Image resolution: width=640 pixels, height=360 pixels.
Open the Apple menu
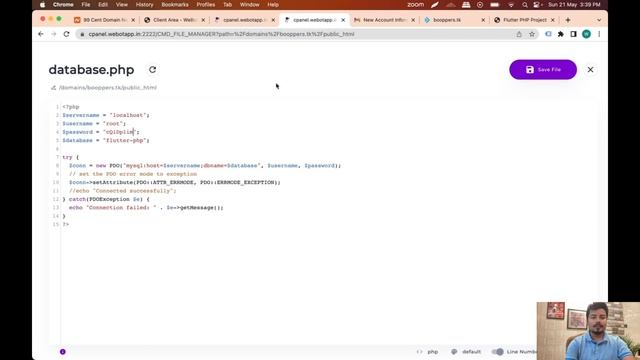42,4
